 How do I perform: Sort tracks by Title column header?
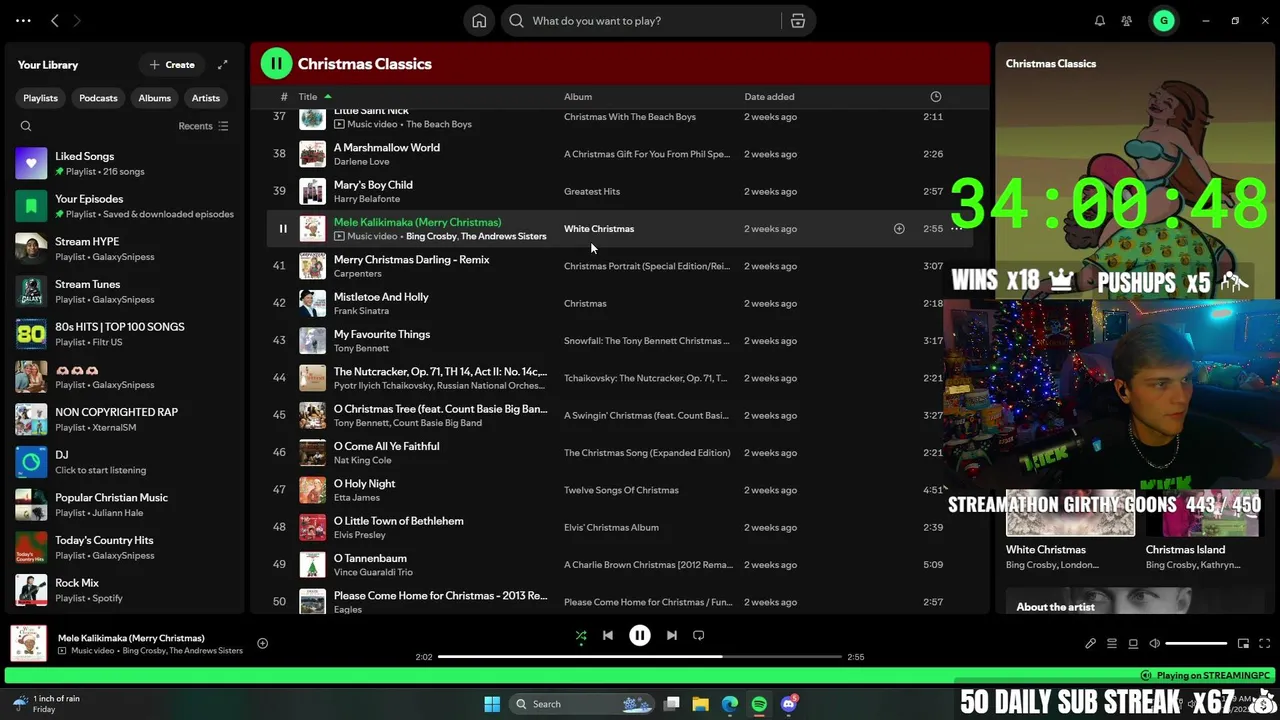(308, 97)
